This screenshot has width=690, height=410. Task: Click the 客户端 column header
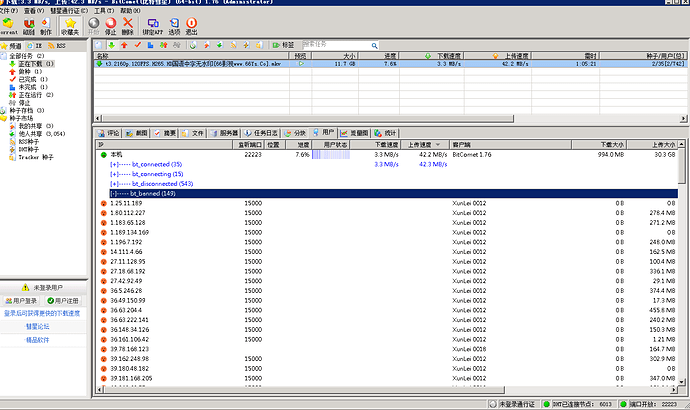510,145
